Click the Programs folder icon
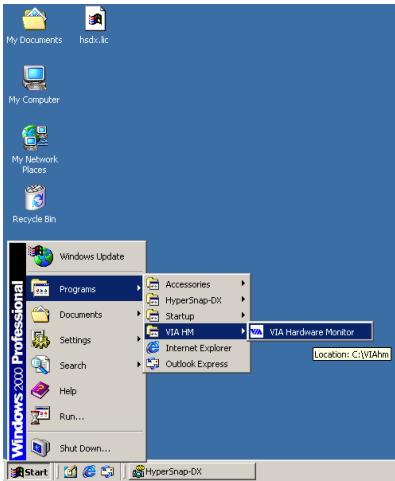This screenshot has width=395, height=481. (x=40, y=288)
